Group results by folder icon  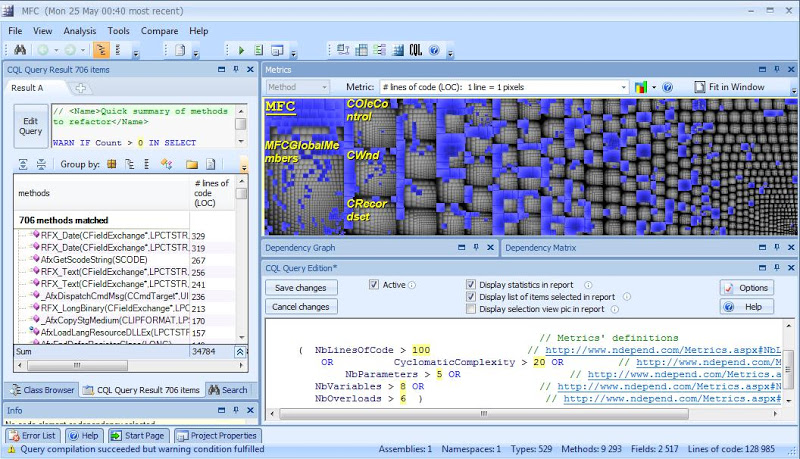point(192,164)
